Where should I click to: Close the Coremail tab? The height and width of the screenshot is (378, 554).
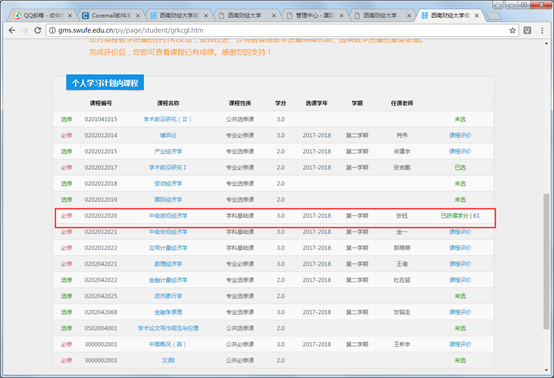click(138, 16)
